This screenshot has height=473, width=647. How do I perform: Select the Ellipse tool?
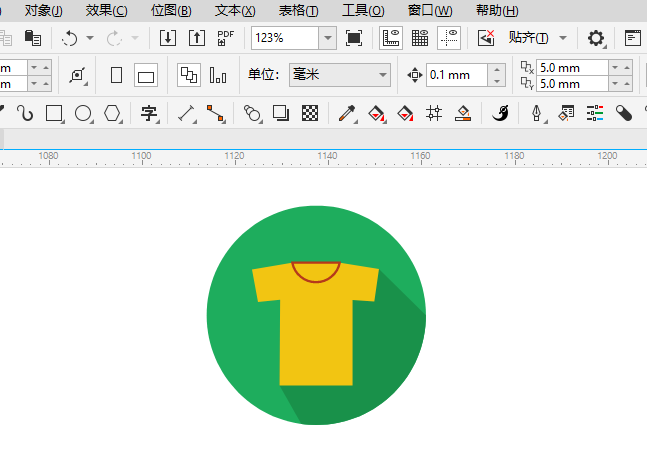click(x=83, y=113)
